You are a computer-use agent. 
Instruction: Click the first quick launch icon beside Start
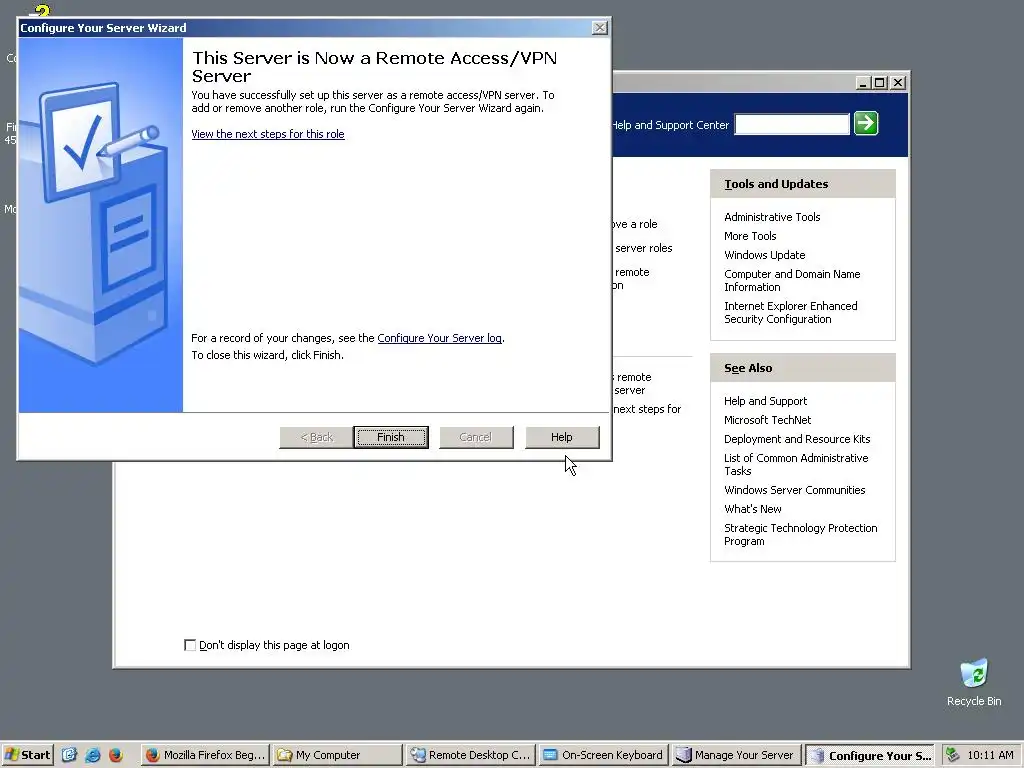tap(69, 755)
